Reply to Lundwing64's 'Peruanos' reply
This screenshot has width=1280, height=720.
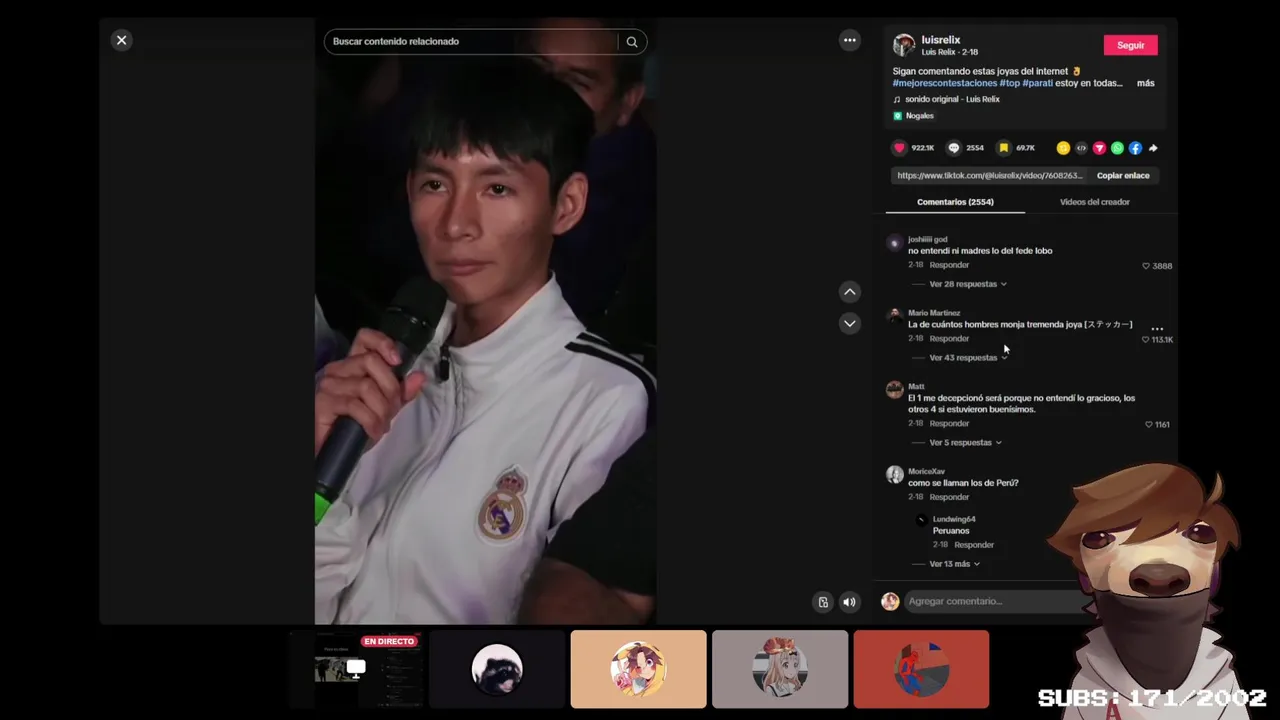pos(974,545)
